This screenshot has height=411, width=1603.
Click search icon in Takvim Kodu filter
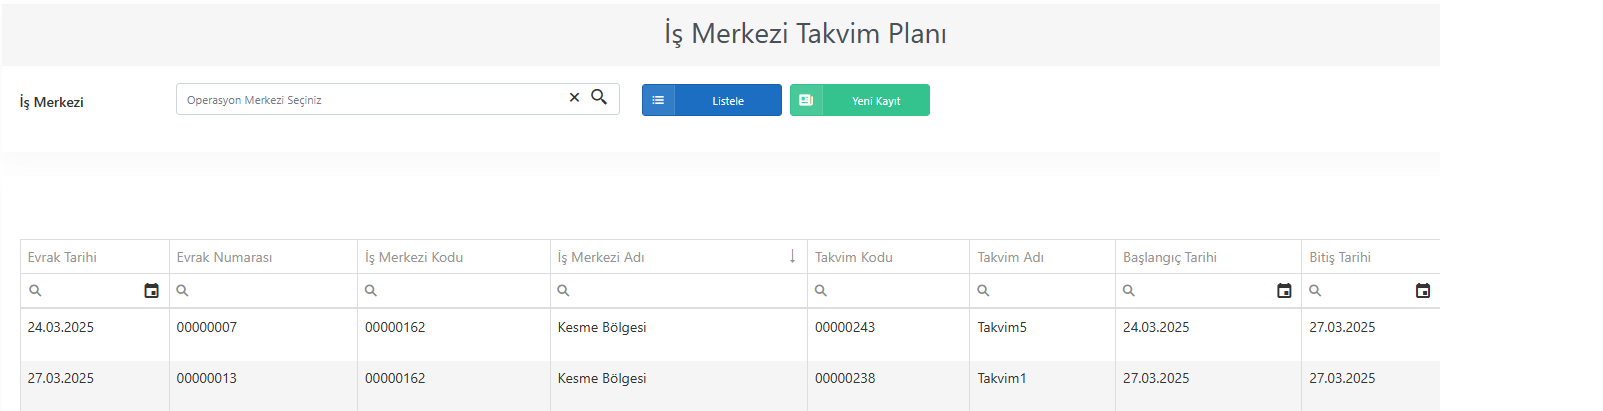pyautogui.click(x=820, y=291)
